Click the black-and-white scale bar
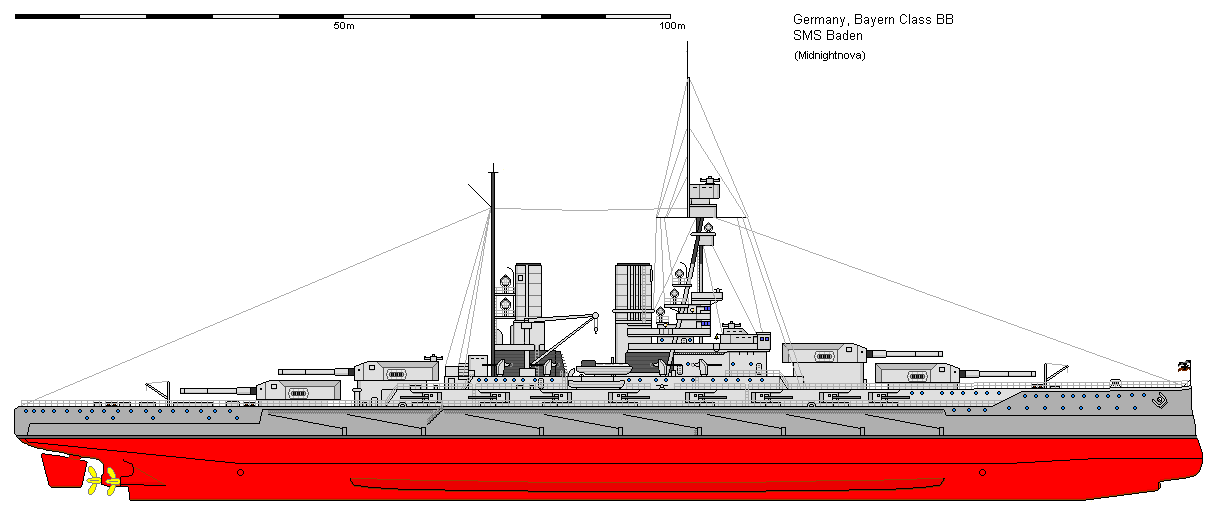This screenshot has width=1232, height=505. [343, 16]
